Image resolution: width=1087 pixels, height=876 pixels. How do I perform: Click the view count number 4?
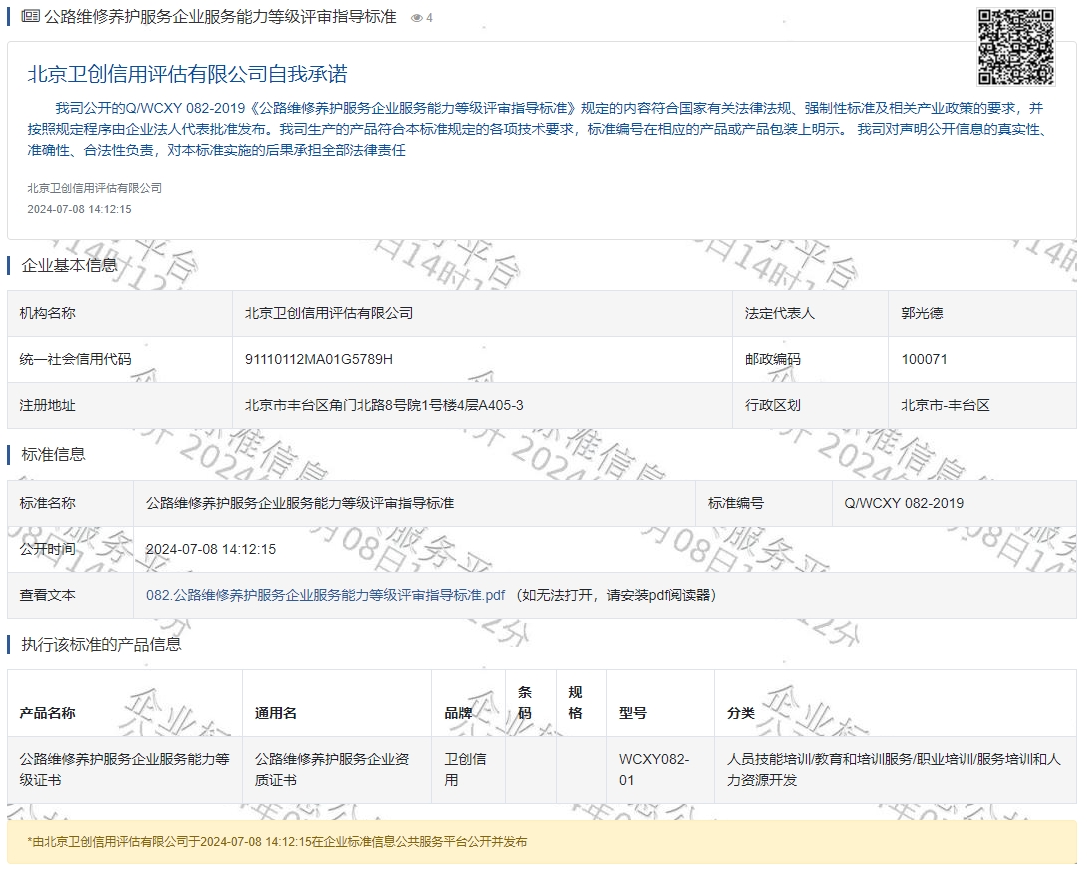[430, 18]
